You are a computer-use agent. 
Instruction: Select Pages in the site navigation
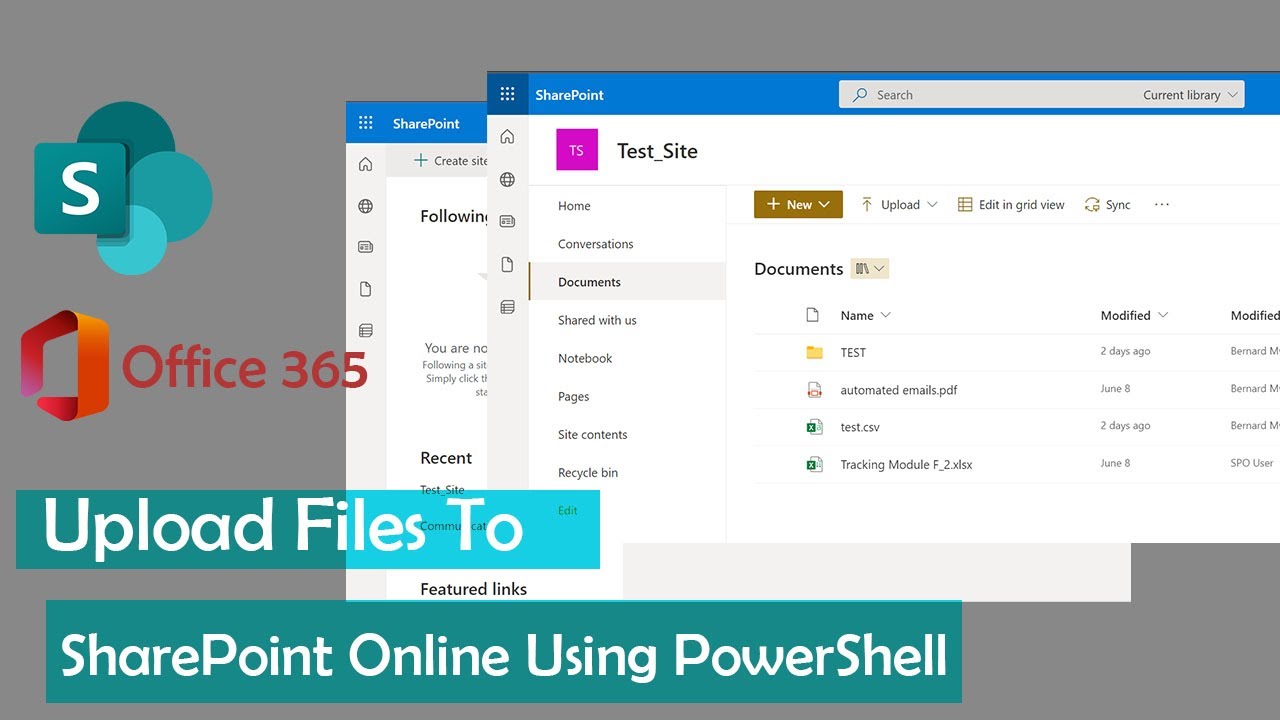pos(573,396)
